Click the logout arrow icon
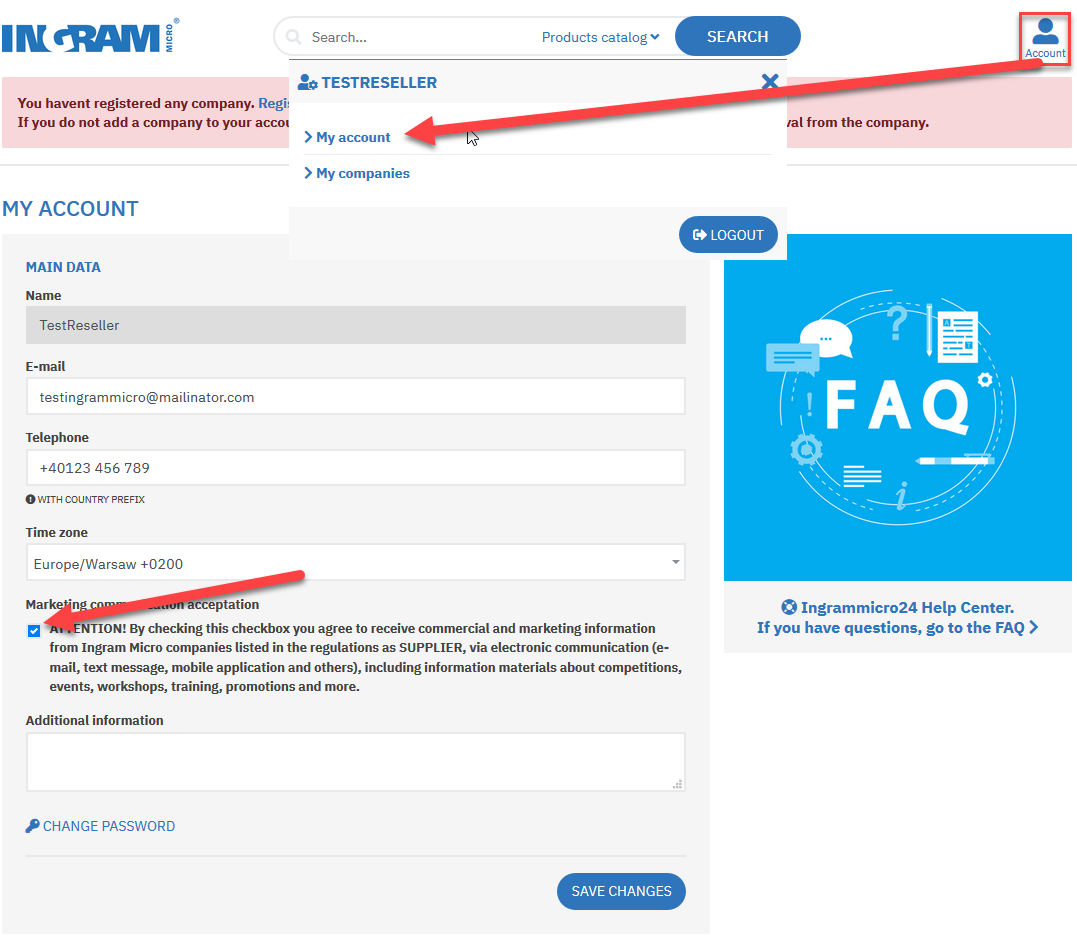 coord(699,235)
